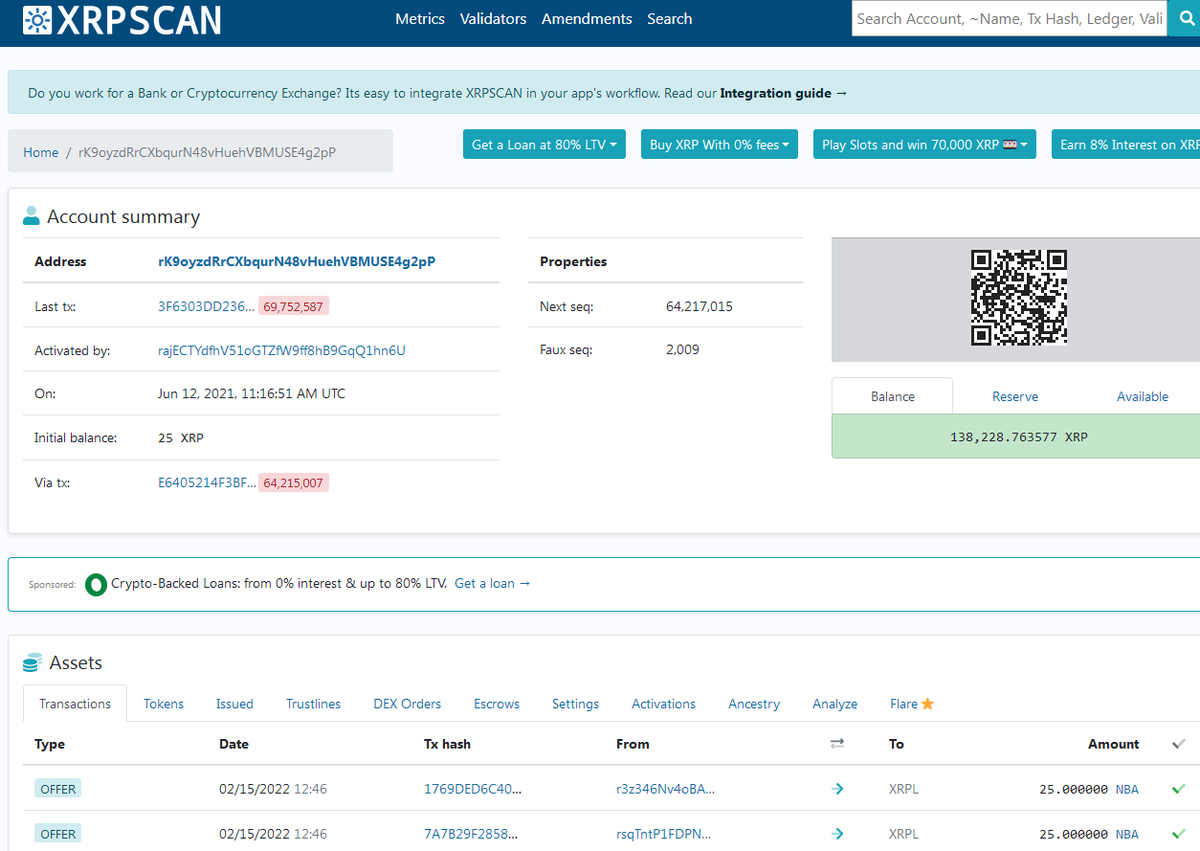
Task: Switch to the Trustlines tab
Action: point(313,704)
